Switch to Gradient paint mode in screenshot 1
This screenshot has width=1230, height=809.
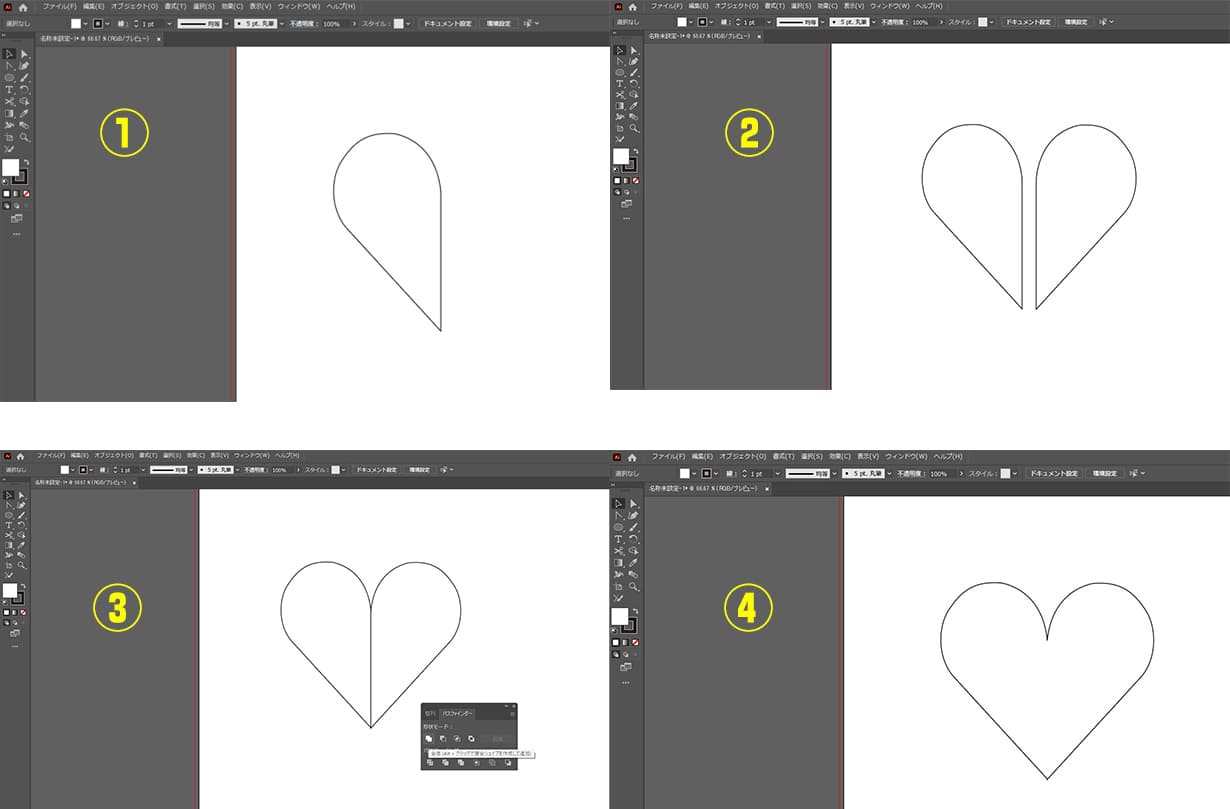coord(16,194)
